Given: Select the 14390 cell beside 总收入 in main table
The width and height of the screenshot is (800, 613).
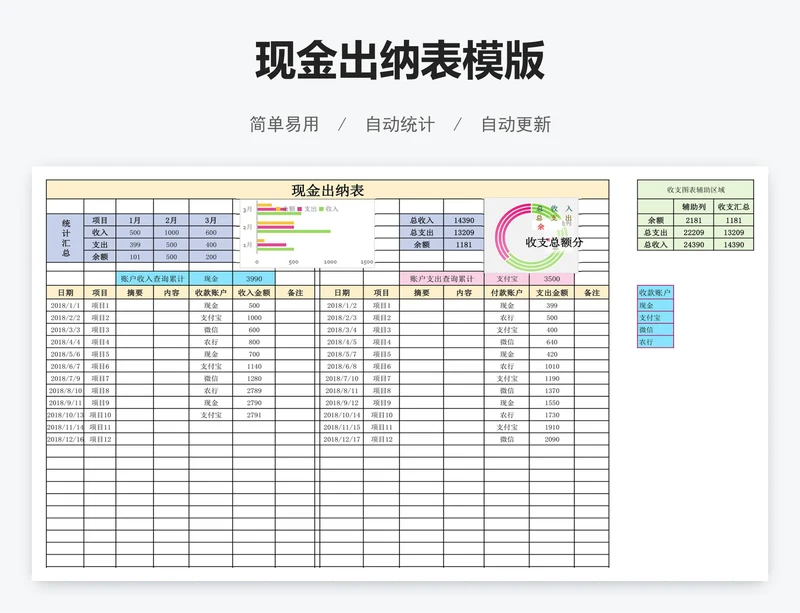Looking at the screenshot, I should [464, 220].
